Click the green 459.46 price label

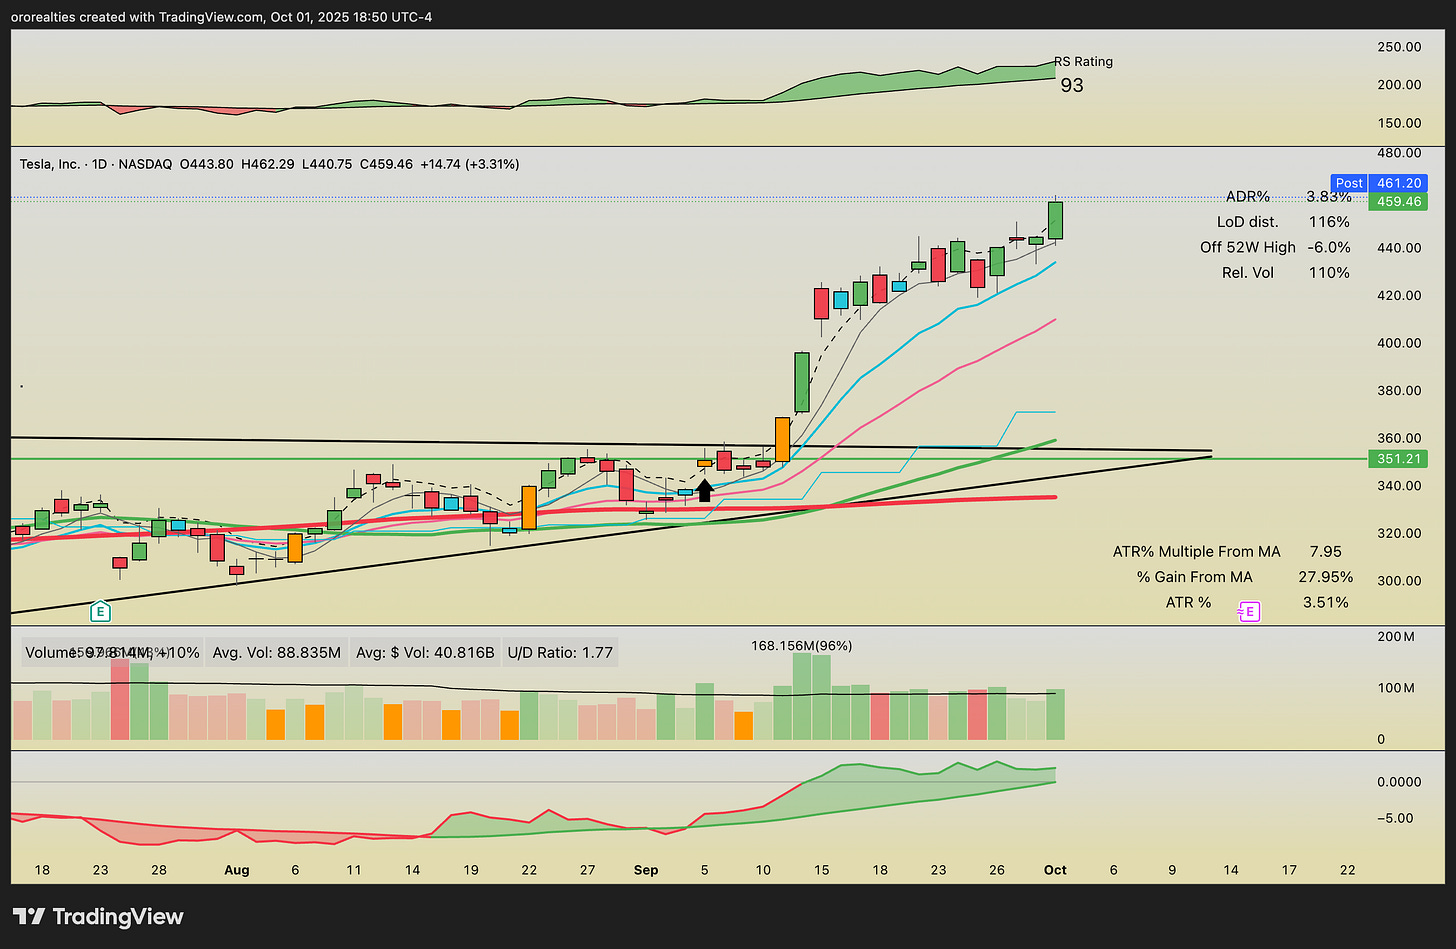point(1399,202)
